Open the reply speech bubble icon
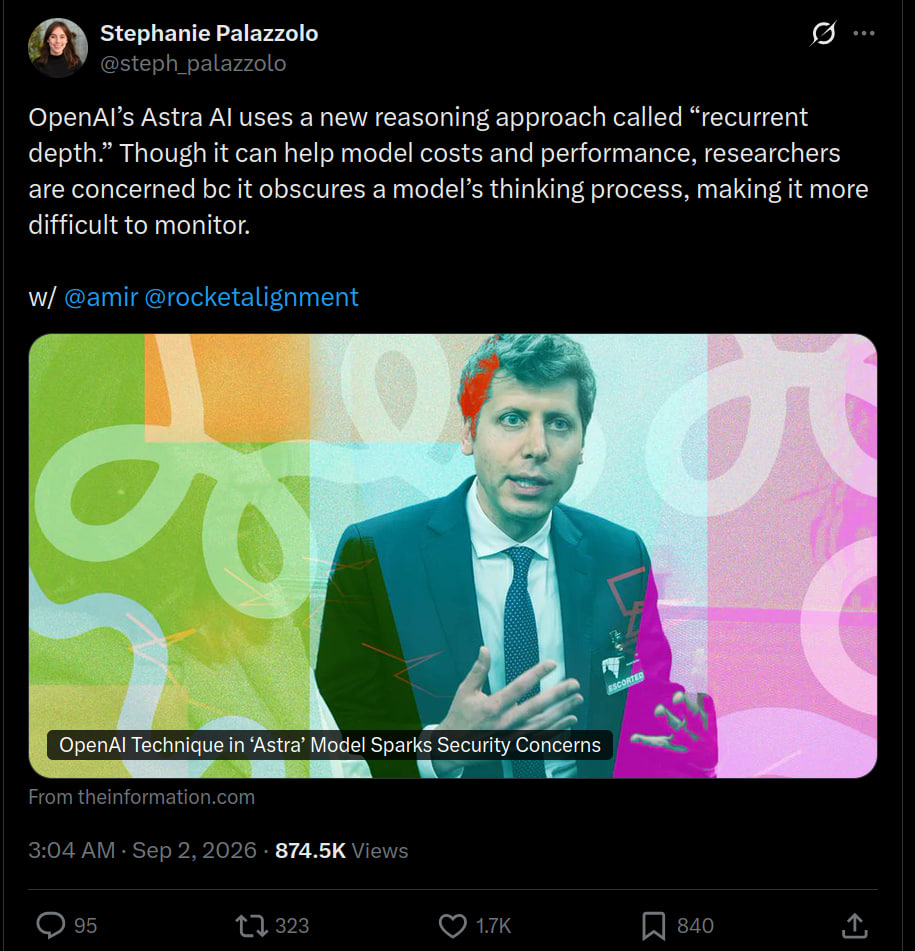 pyautogui.click(x=51, y=926)
